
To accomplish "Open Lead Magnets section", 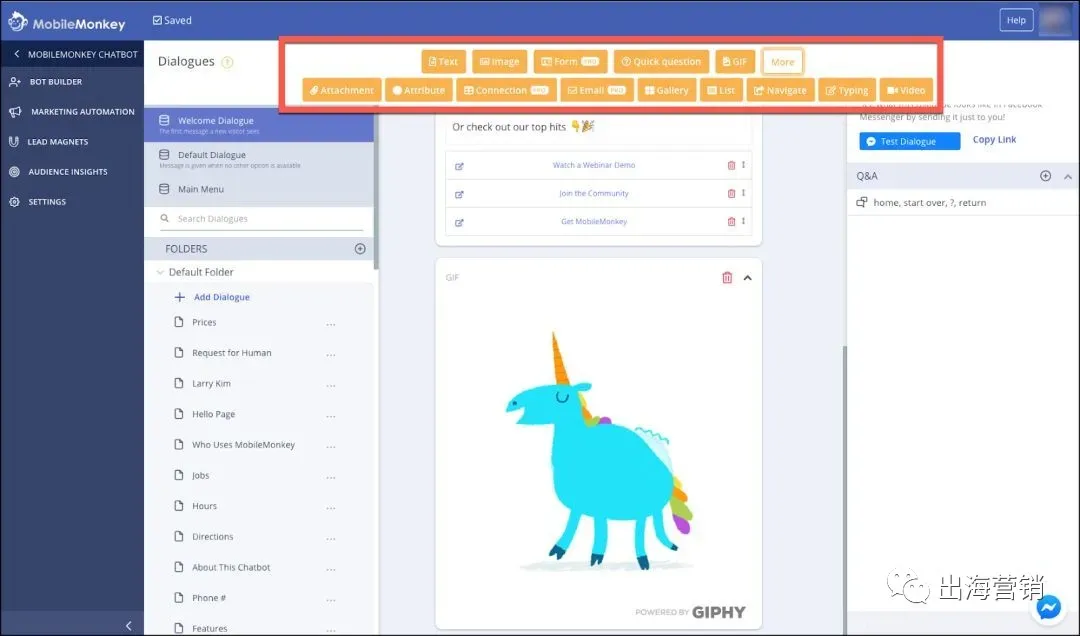I will coord(48,142).
